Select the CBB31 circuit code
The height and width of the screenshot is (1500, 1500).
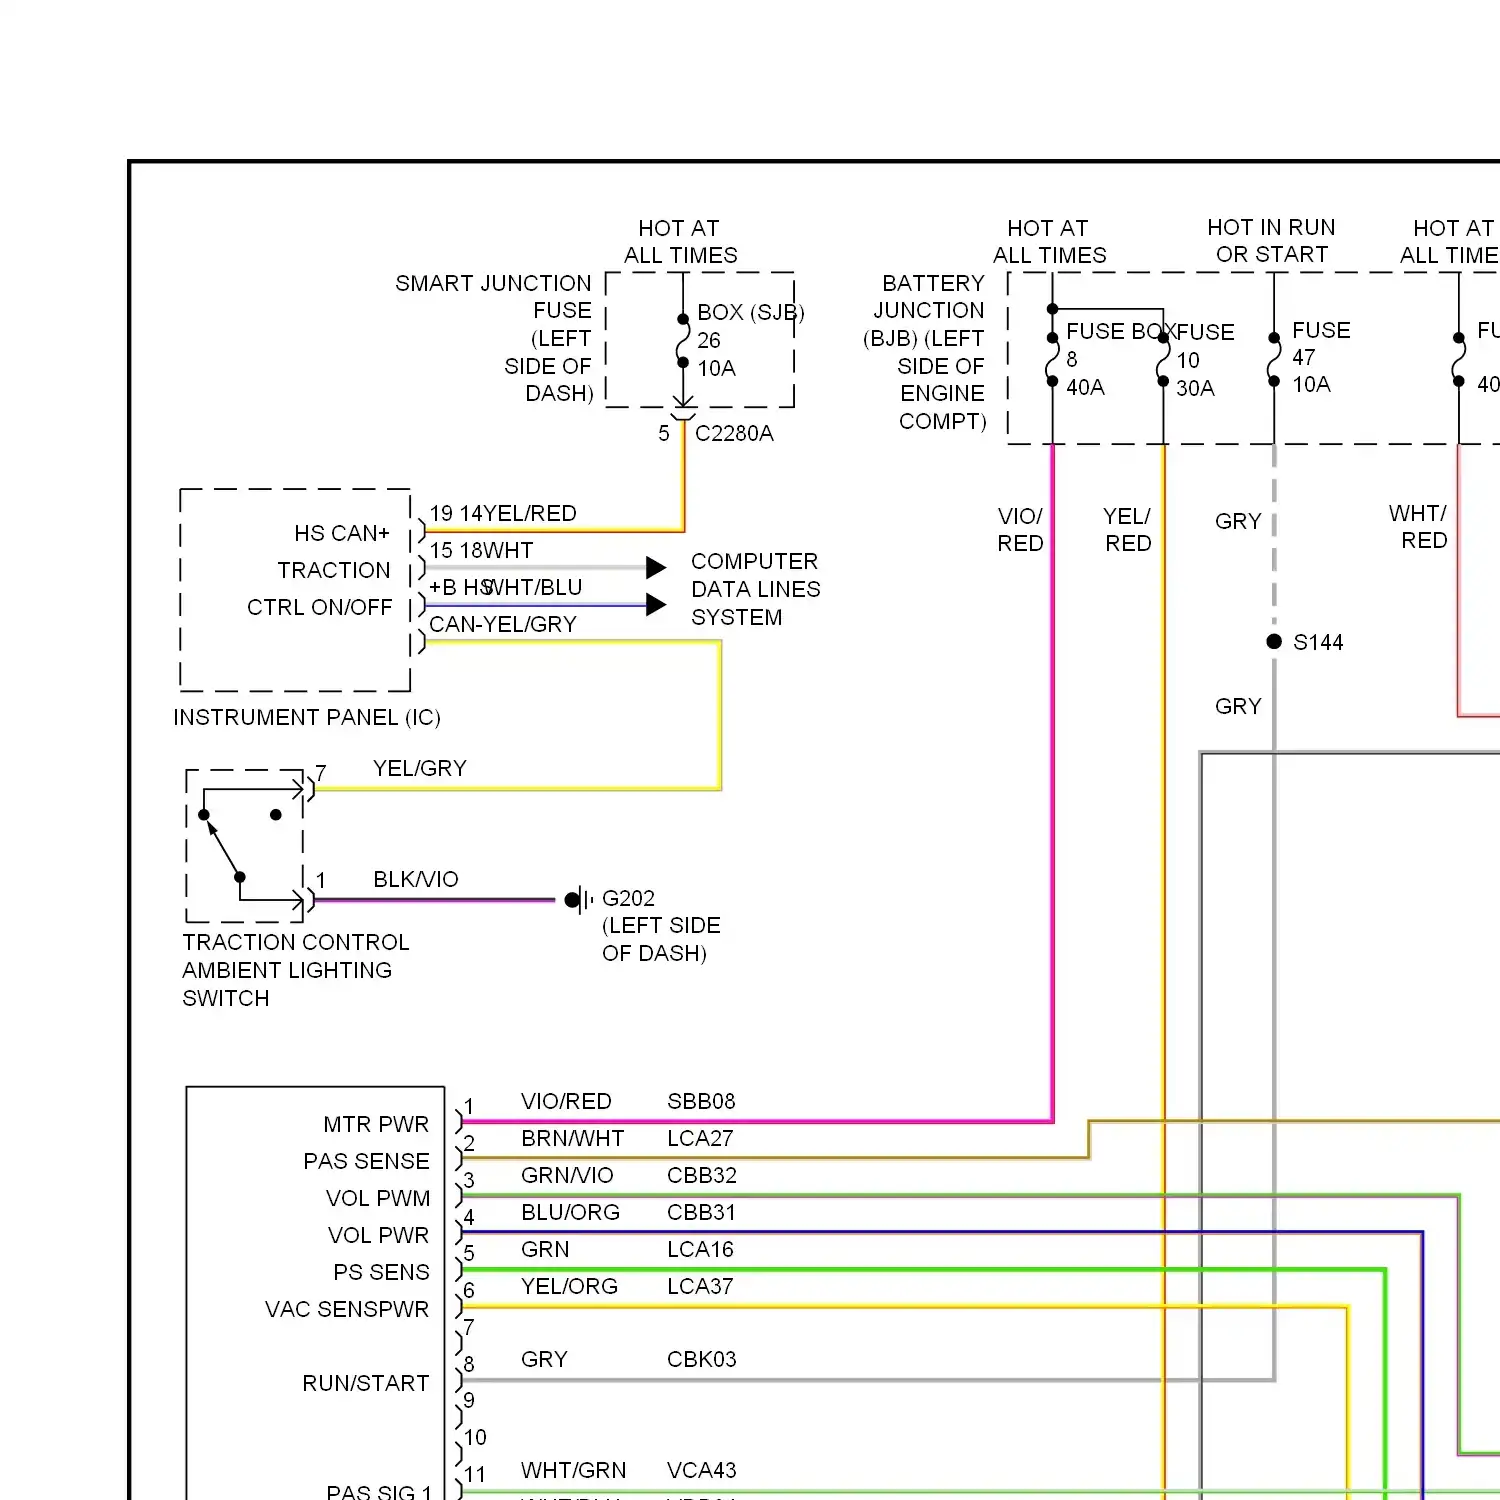point(701,1212)
